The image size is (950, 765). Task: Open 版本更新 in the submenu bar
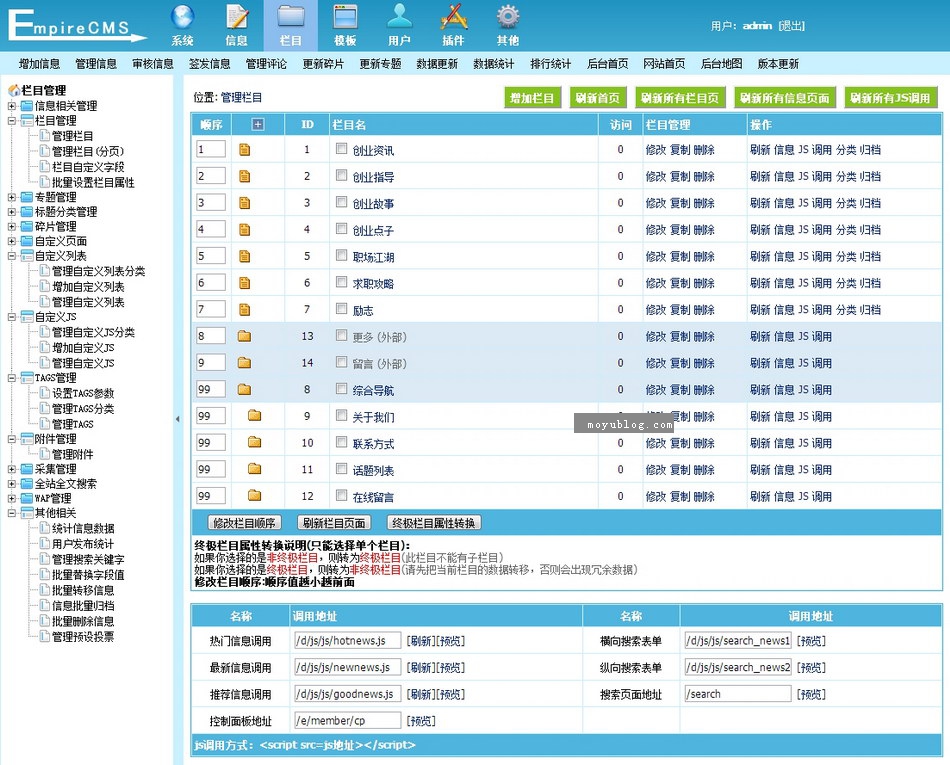click(778, 64)
